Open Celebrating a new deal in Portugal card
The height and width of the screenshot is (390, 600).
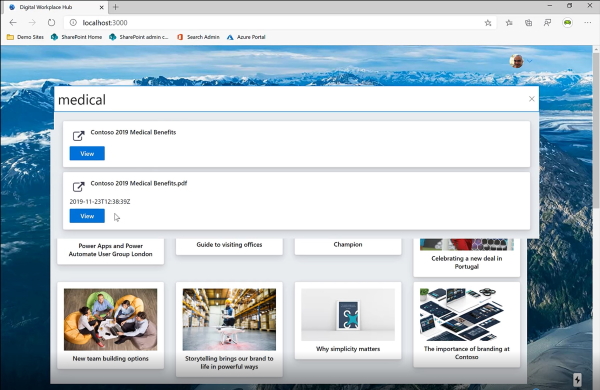[x=466, y=257]
